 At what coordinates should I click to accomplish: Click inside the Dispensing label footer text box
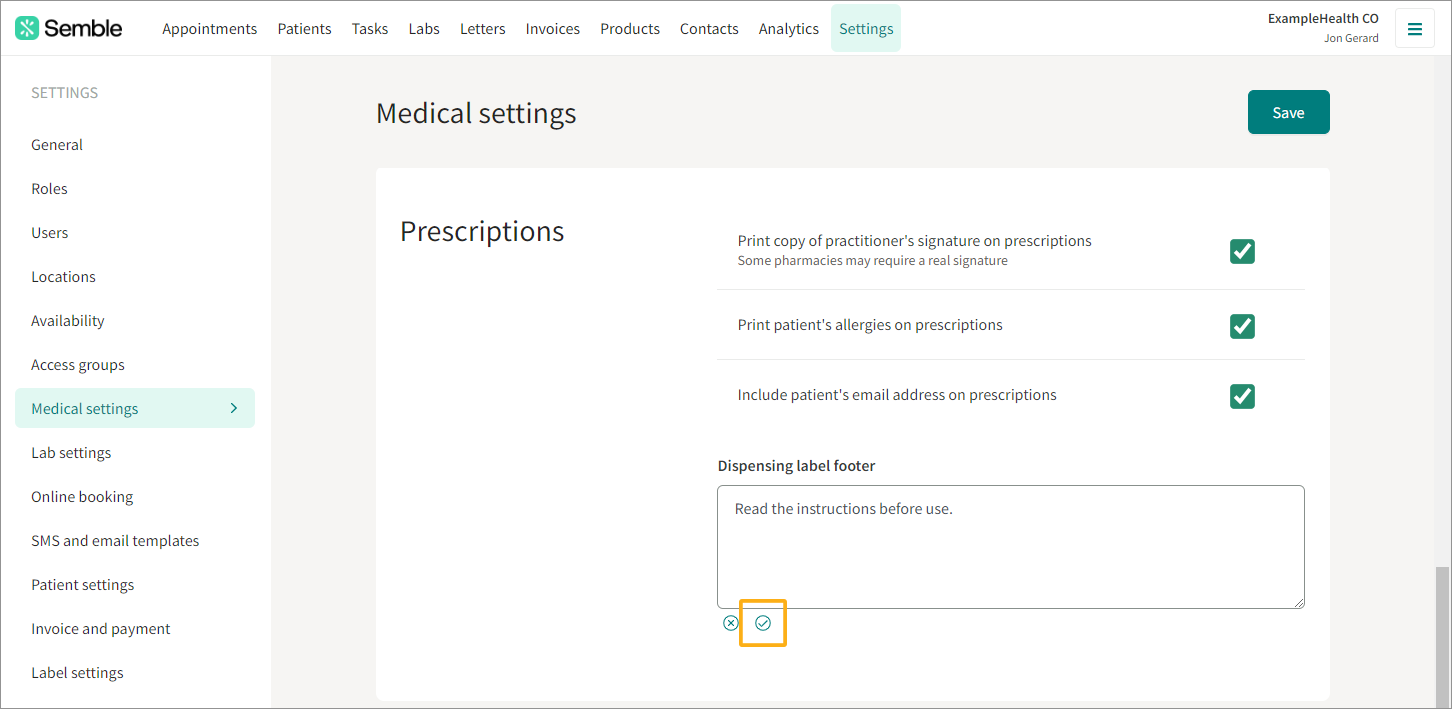1010,545
